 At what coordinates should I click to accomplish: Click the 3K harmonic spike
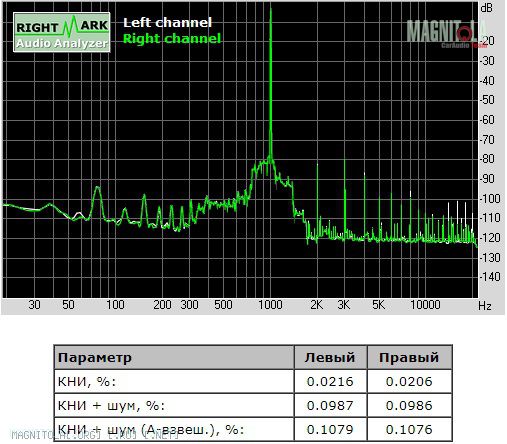click(x=345, y=198)
